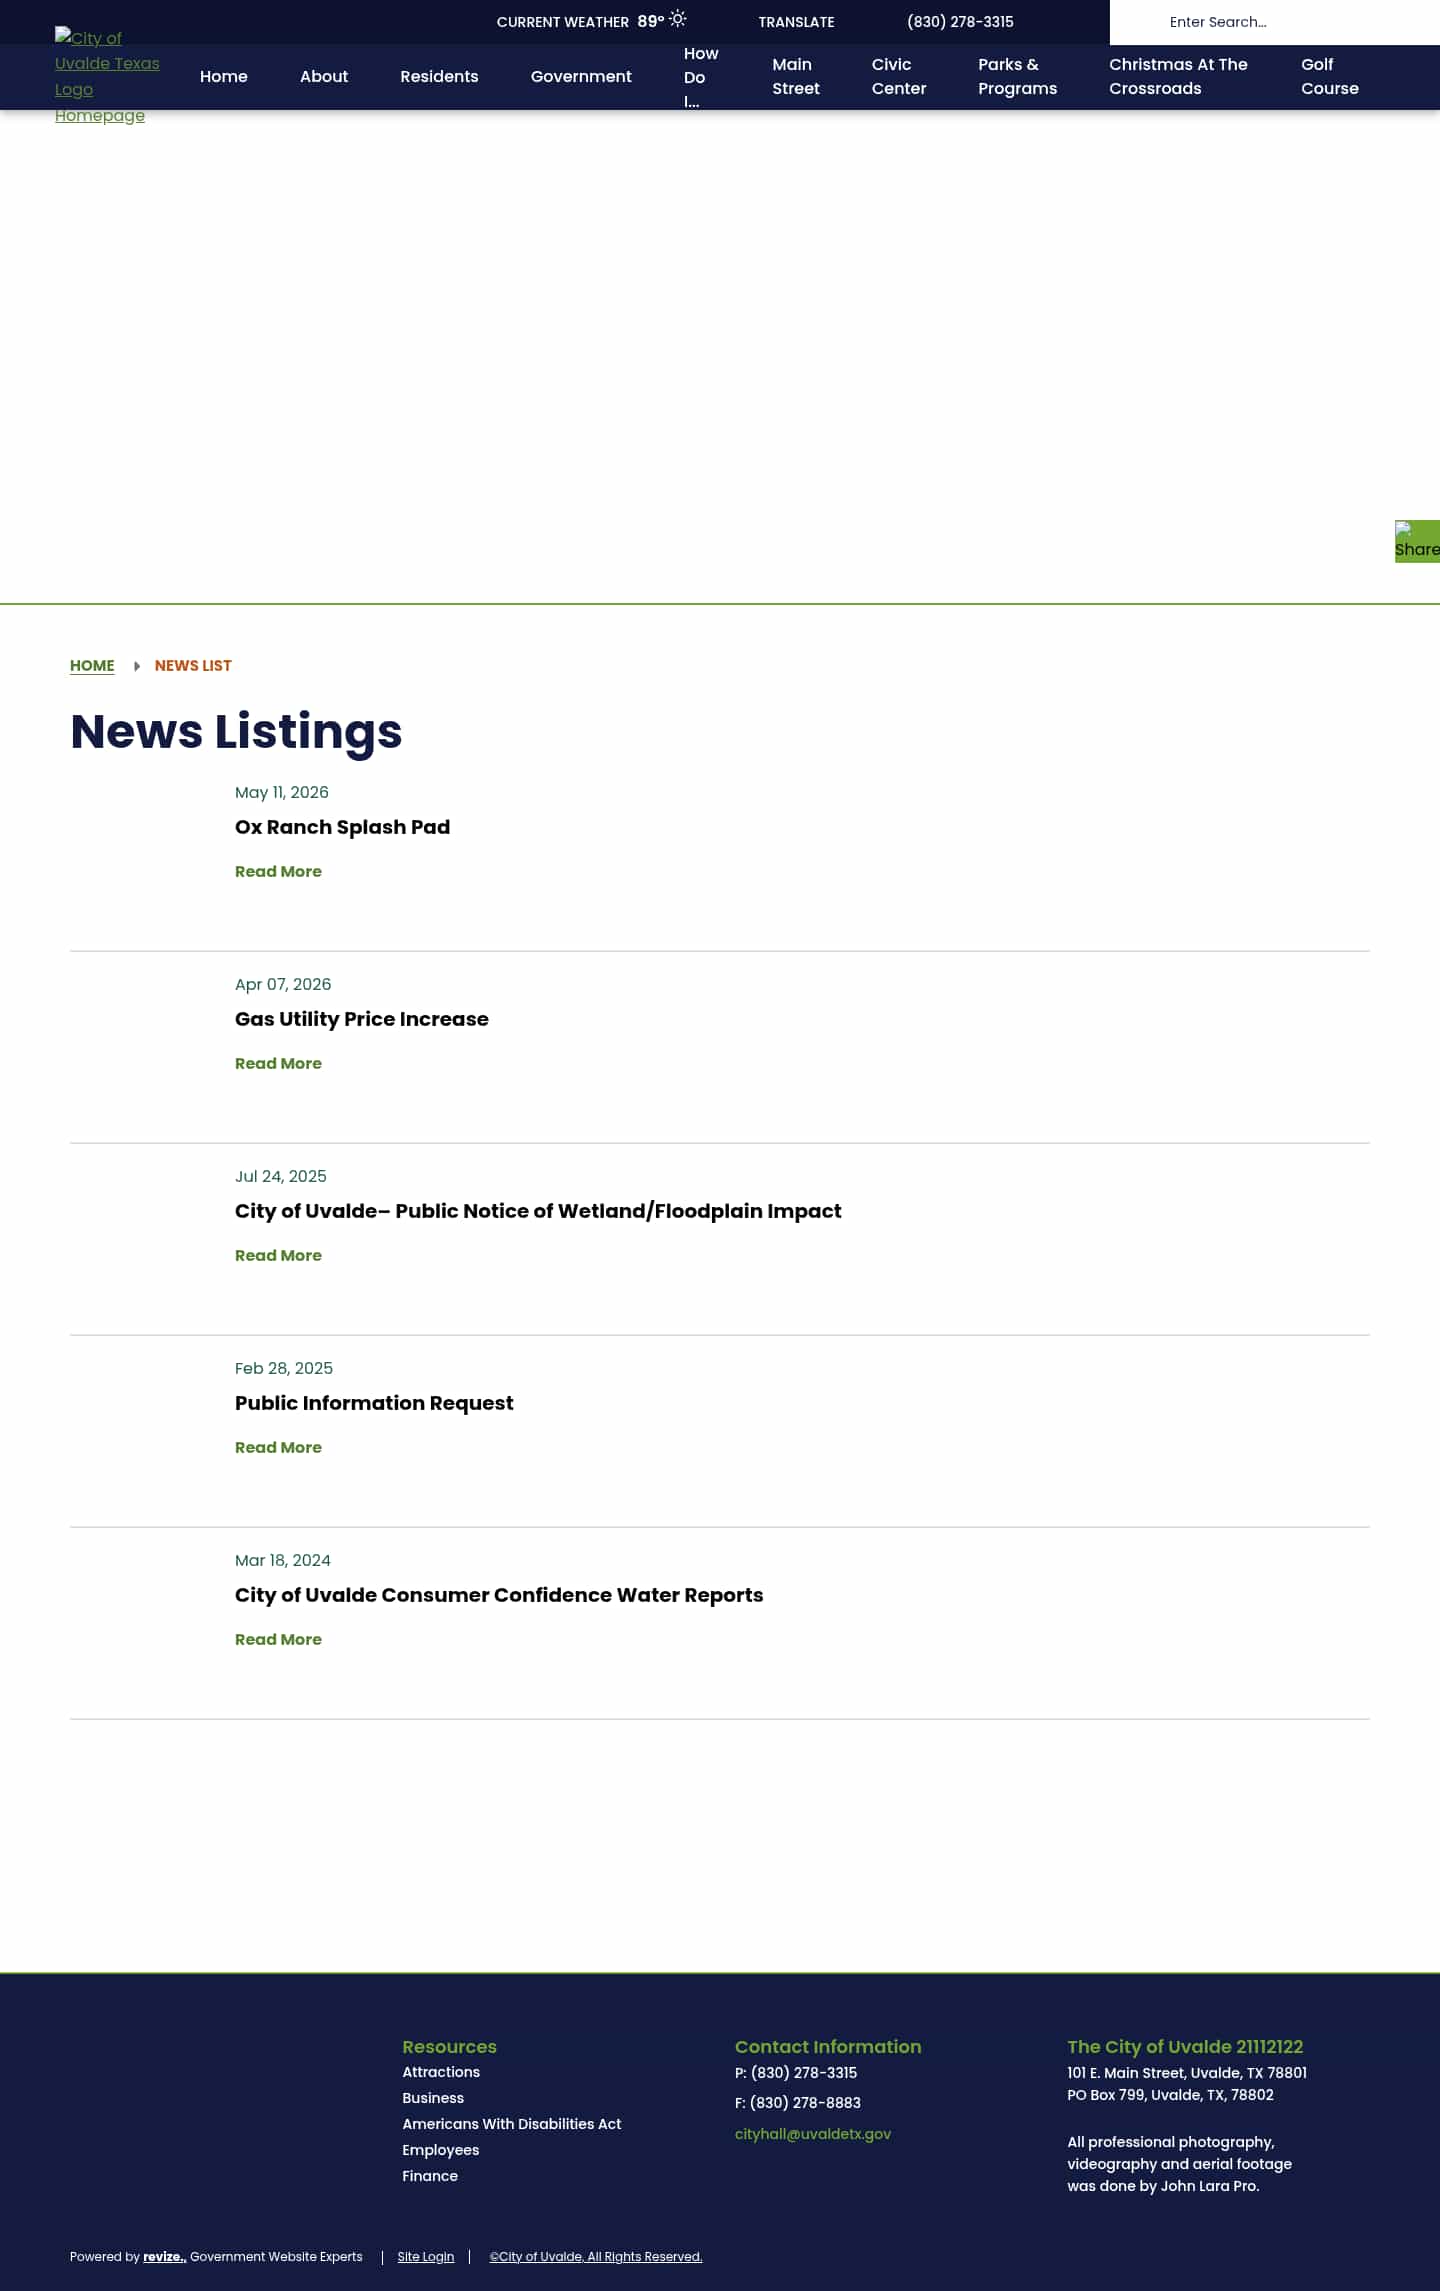The height and width of the screenshot is (2291, 1440).
Task: Click the City of Uvalde logo link
Action: click(107, 77)
